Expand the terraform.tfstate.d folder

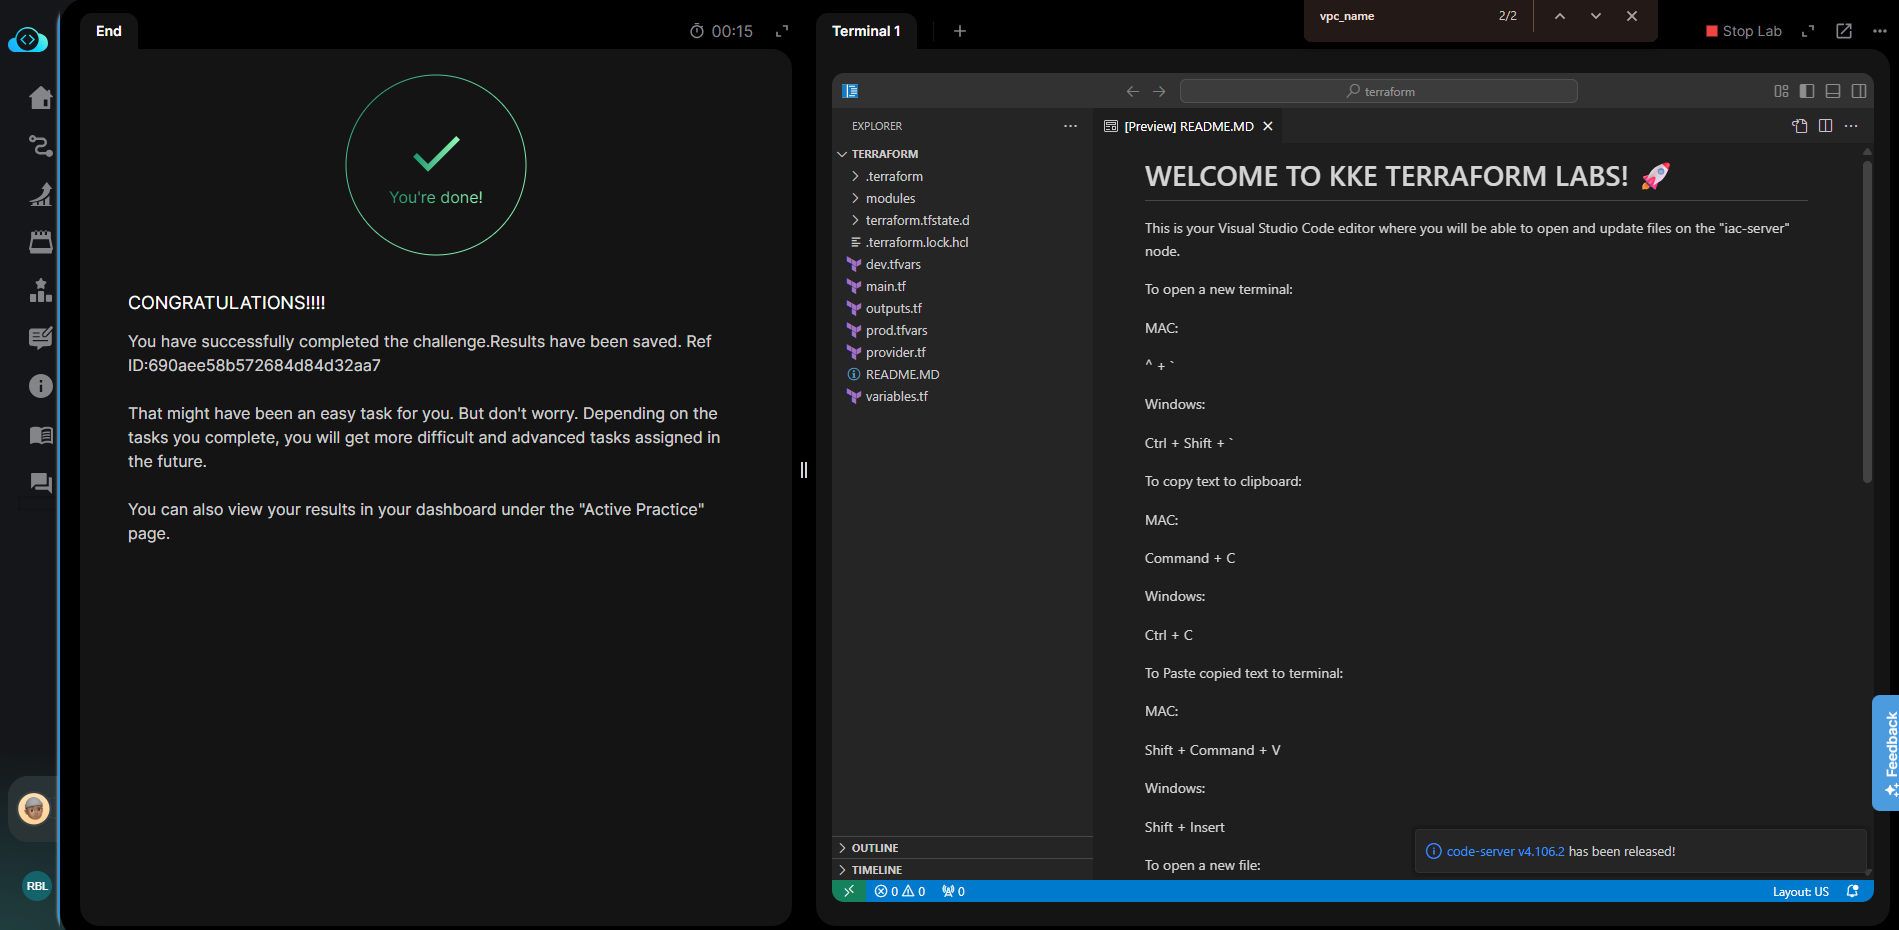click(x=917, y=220)
